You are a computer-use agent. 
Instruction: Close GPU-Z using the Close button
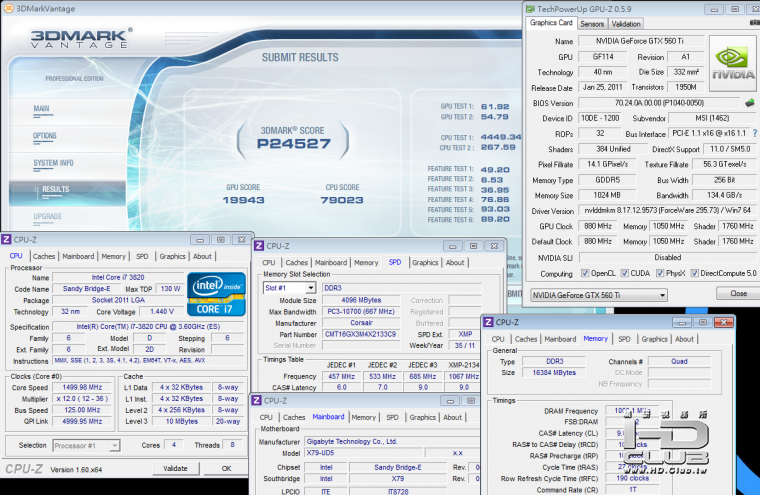[x=738, y=294]
